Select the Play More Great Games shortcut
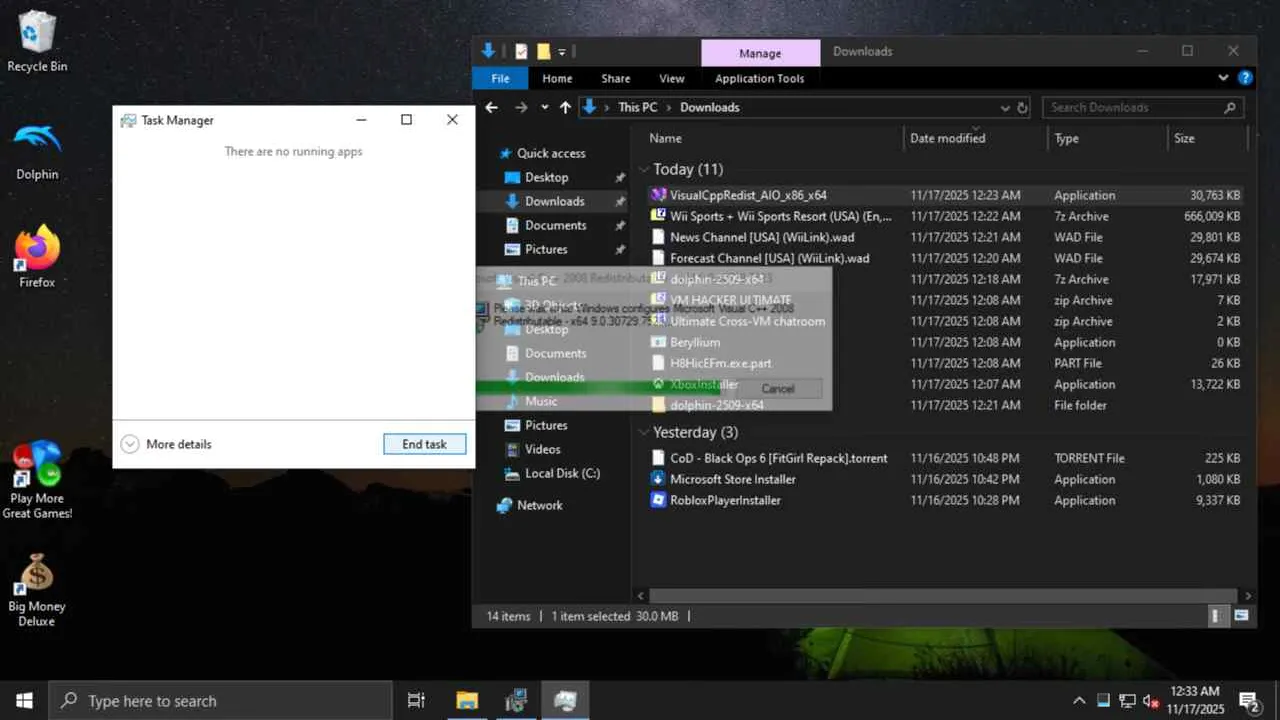The image size is (1280, 720). point(37,480)
